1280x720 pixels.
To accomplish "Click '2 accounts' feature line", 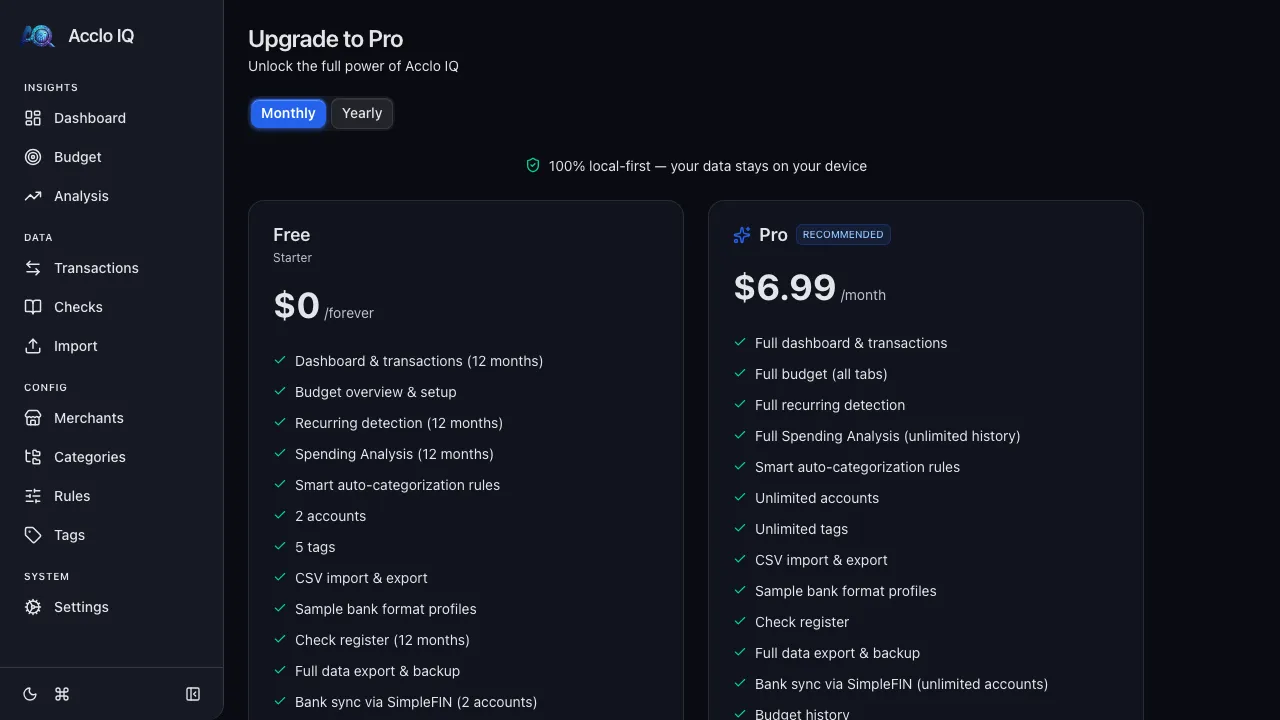I will pos(330,516).
